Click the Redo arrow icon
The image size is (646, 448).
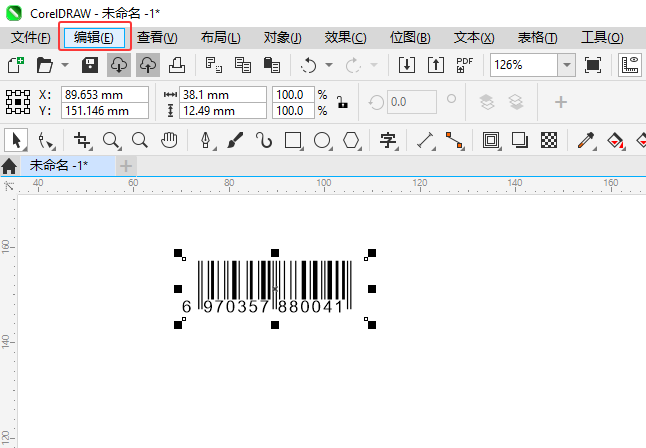click(353, 65)
